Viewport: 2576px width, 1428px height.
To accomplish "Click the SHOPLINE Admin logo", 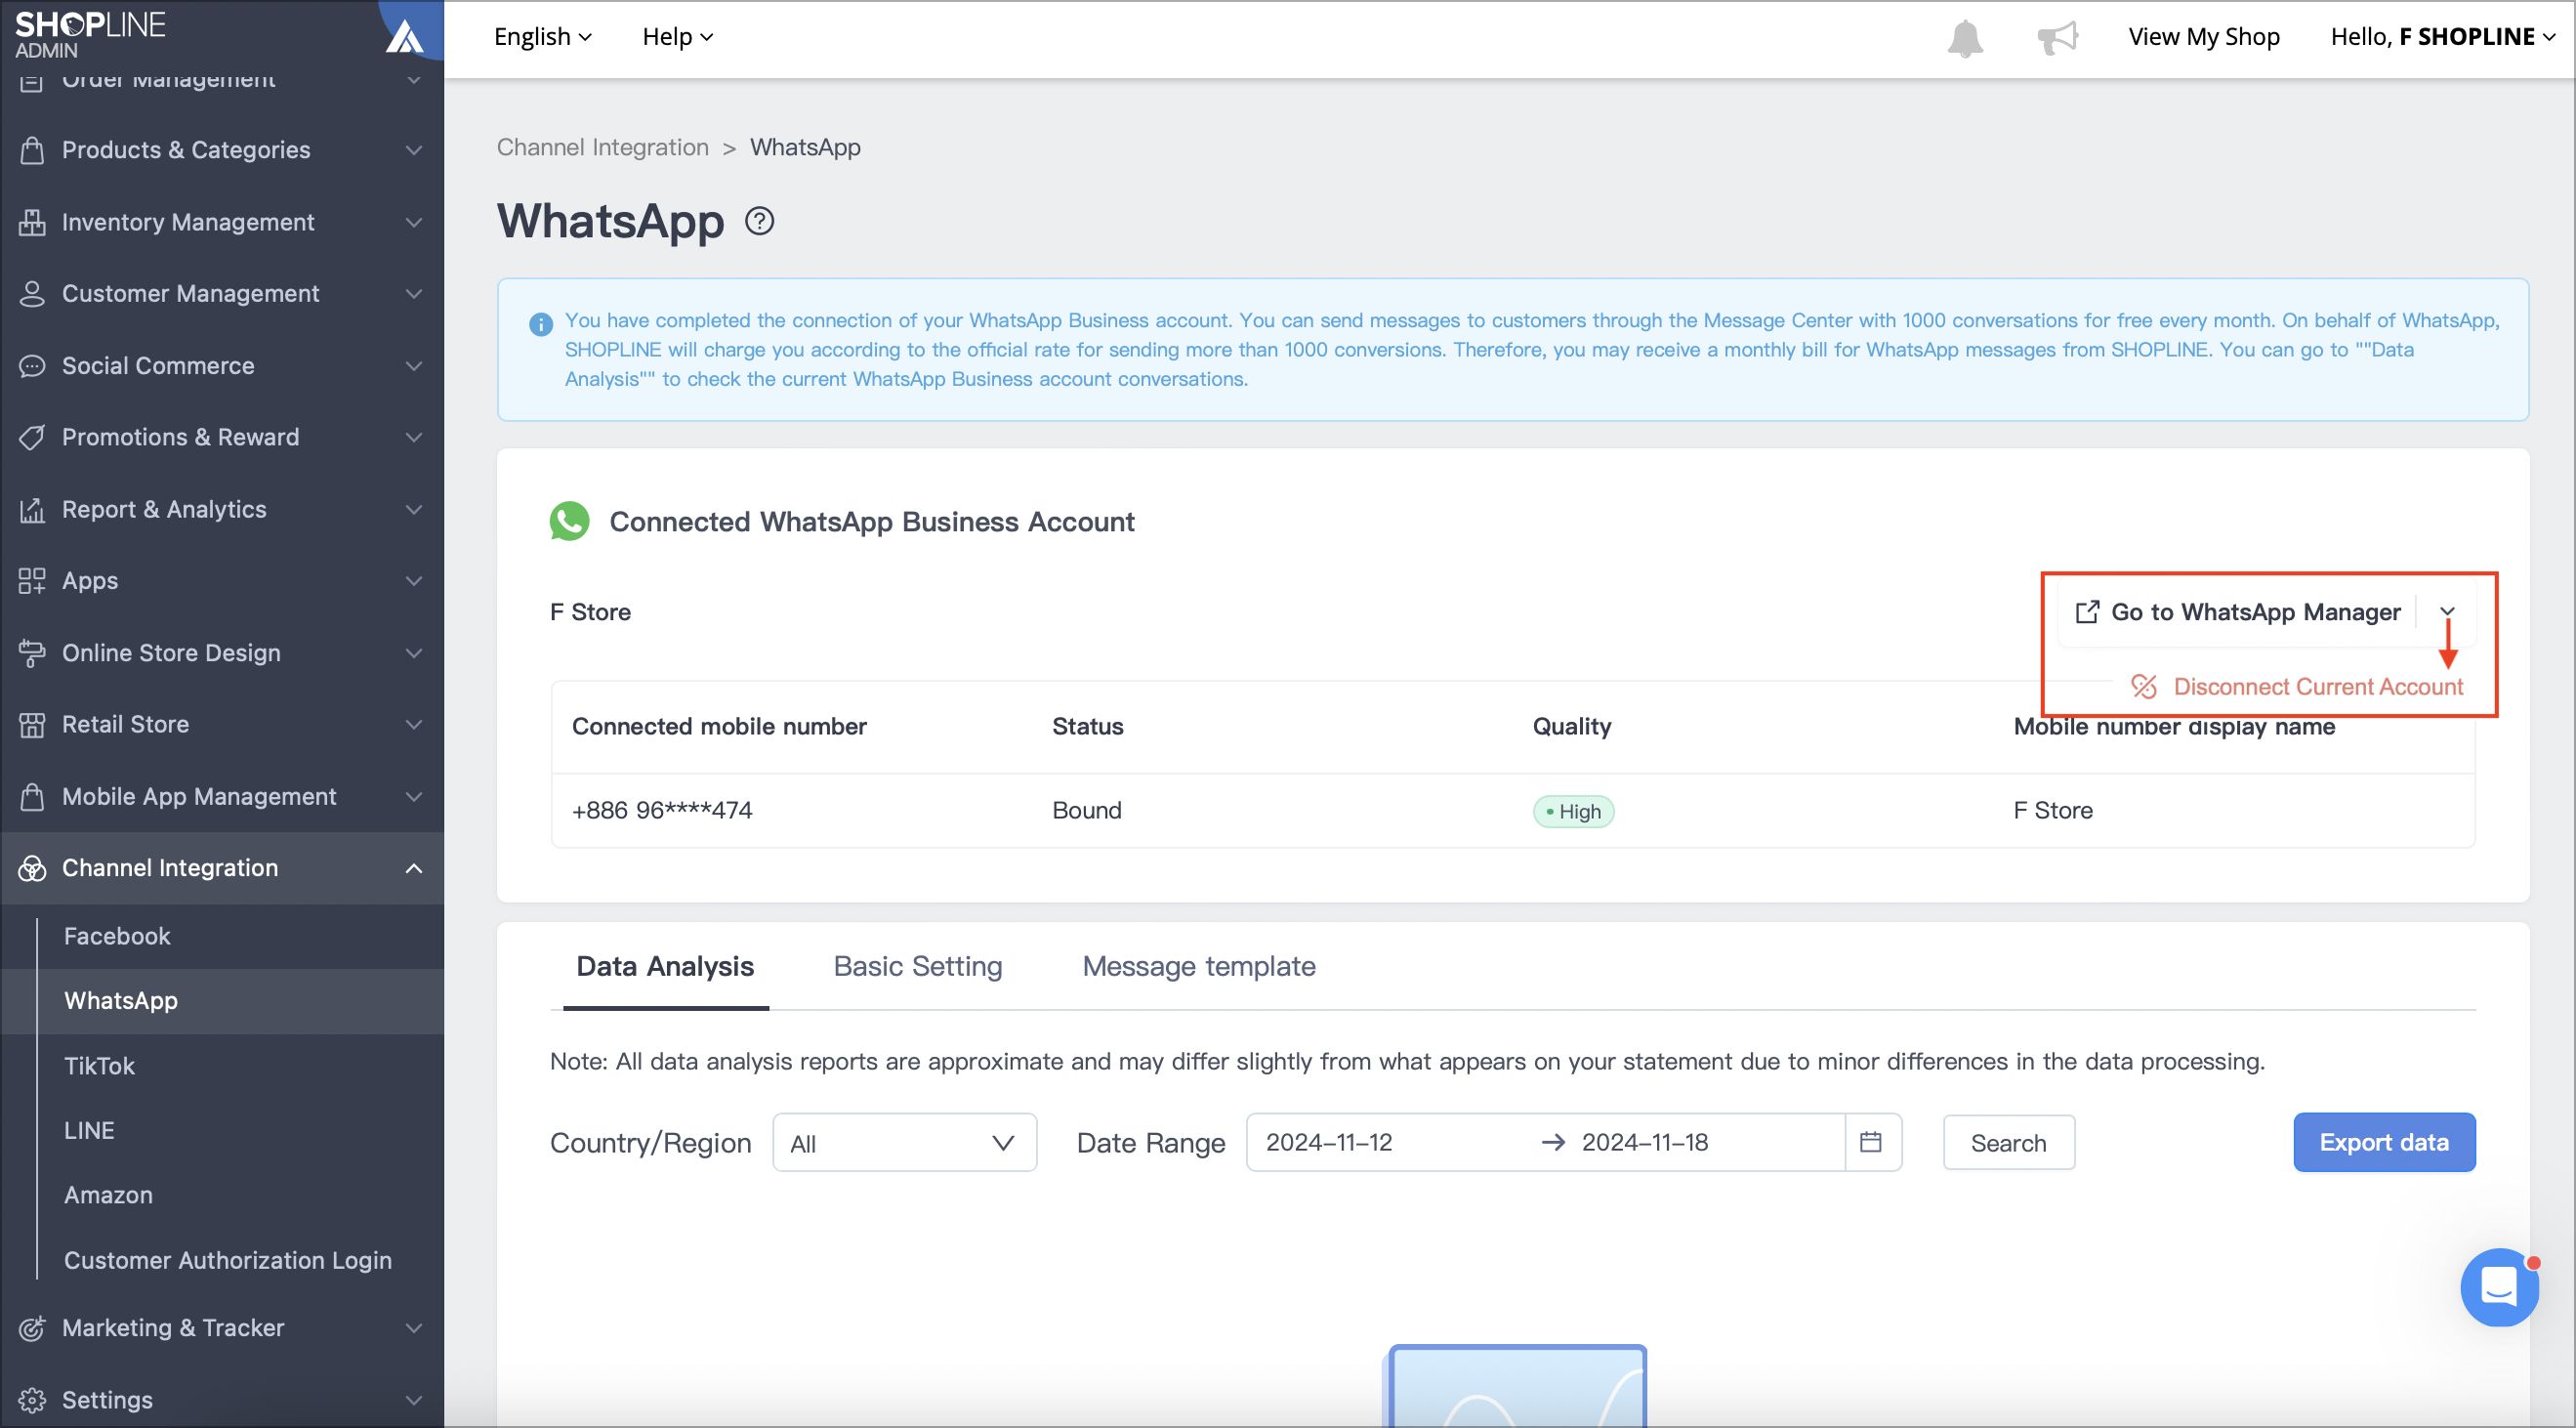I will (90, 35).
